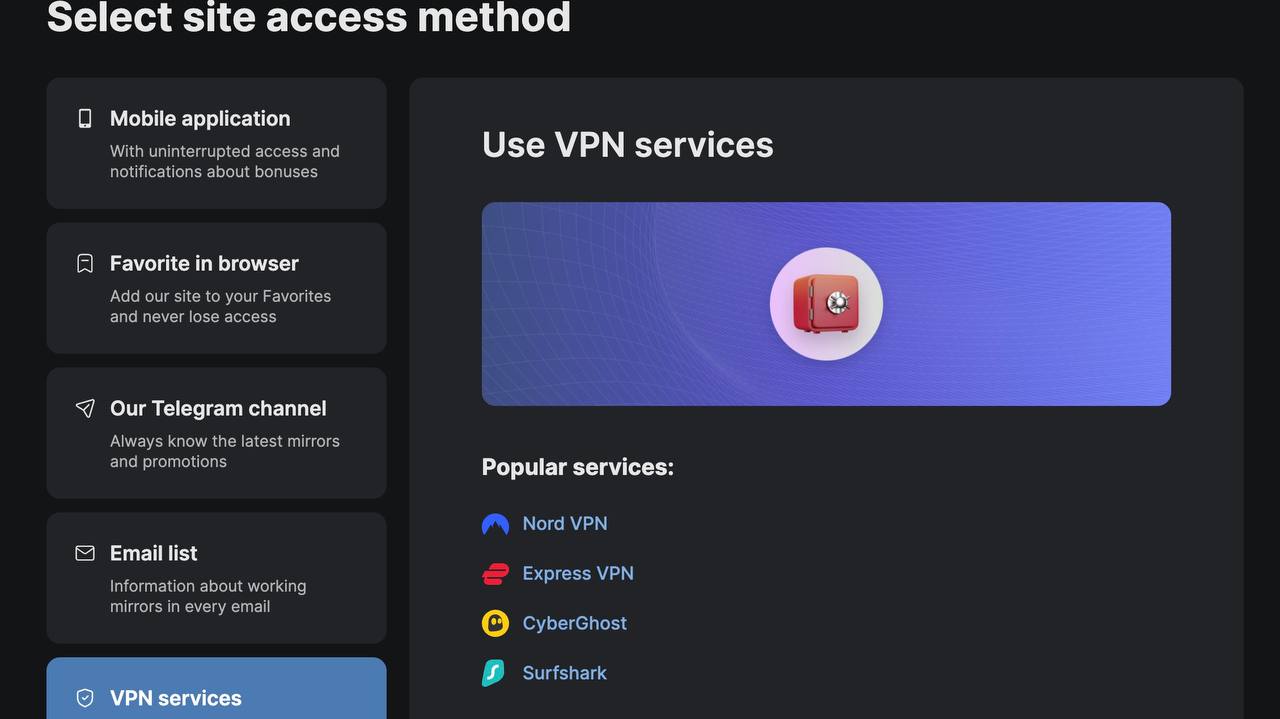This screenshot has height=719, width=1280.
Task: Click the Nord VPN logo icon
Action: 495,524
